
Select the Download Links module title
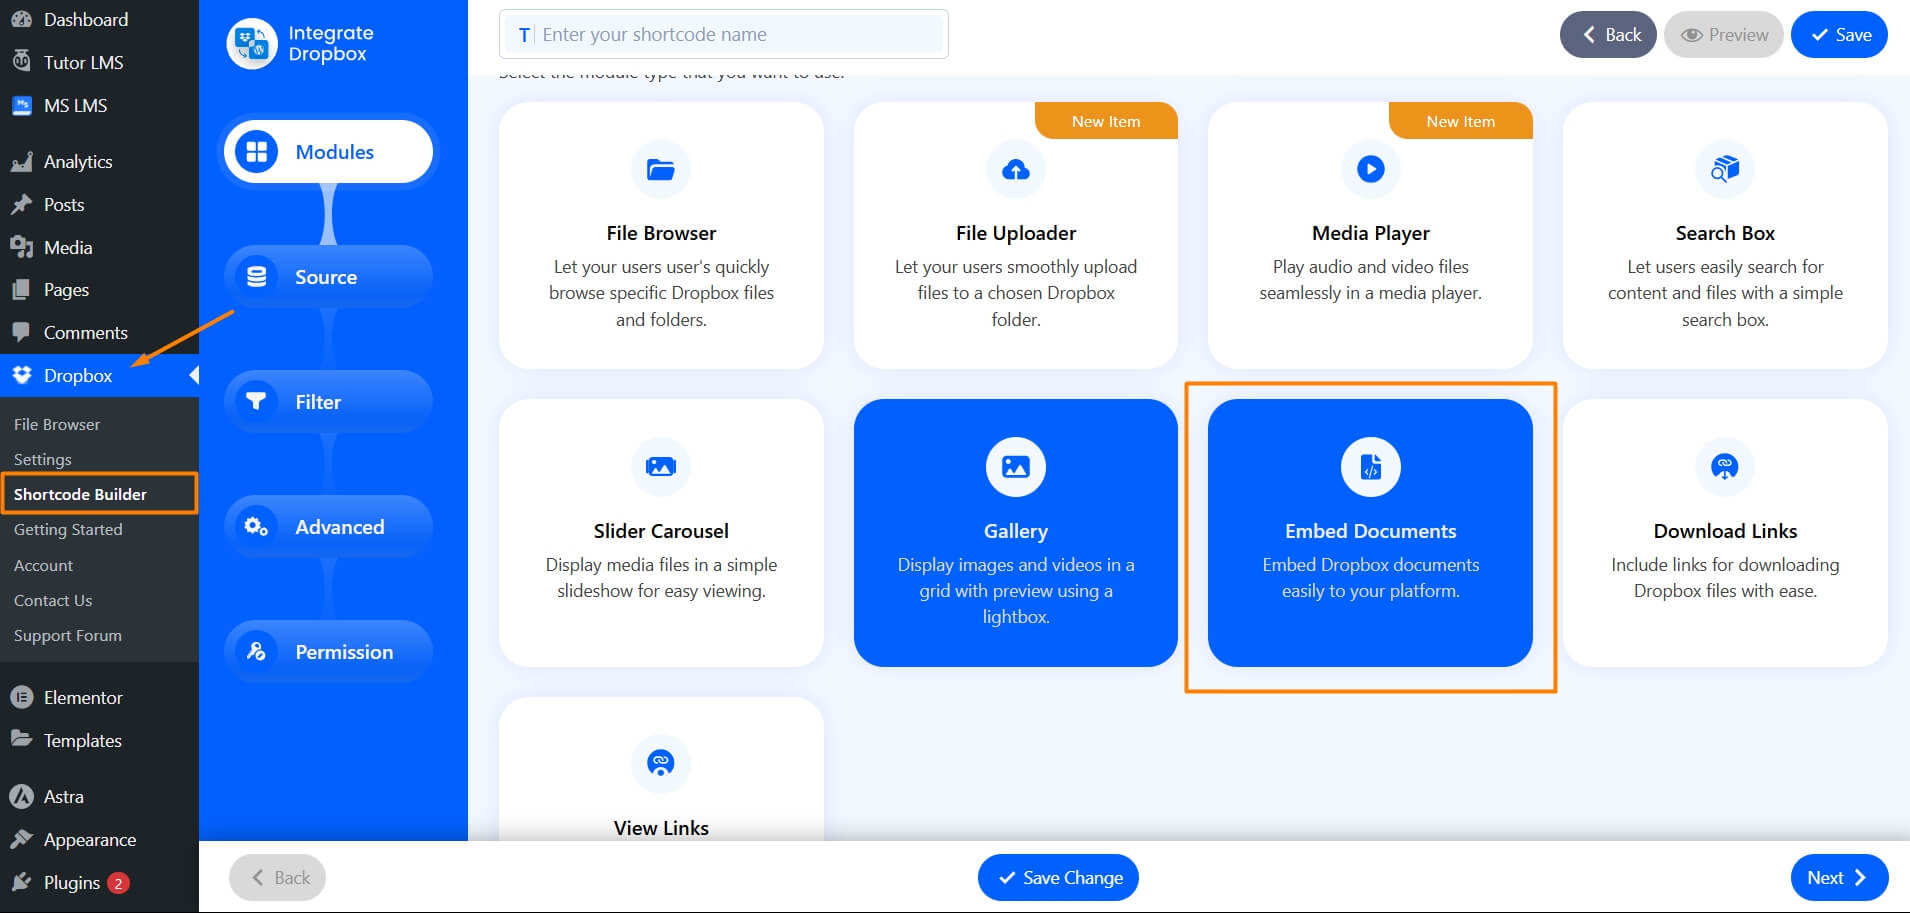click(1725, 531)
